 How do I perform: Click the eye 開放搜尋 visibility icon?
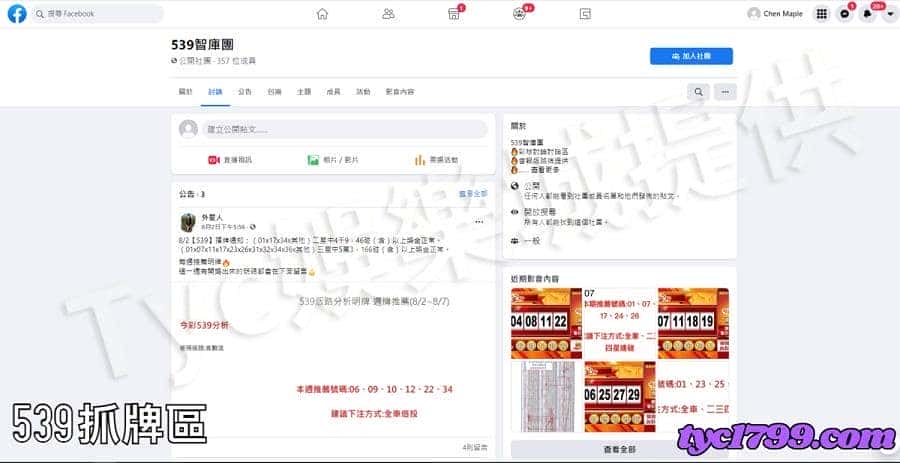point(515,212)
